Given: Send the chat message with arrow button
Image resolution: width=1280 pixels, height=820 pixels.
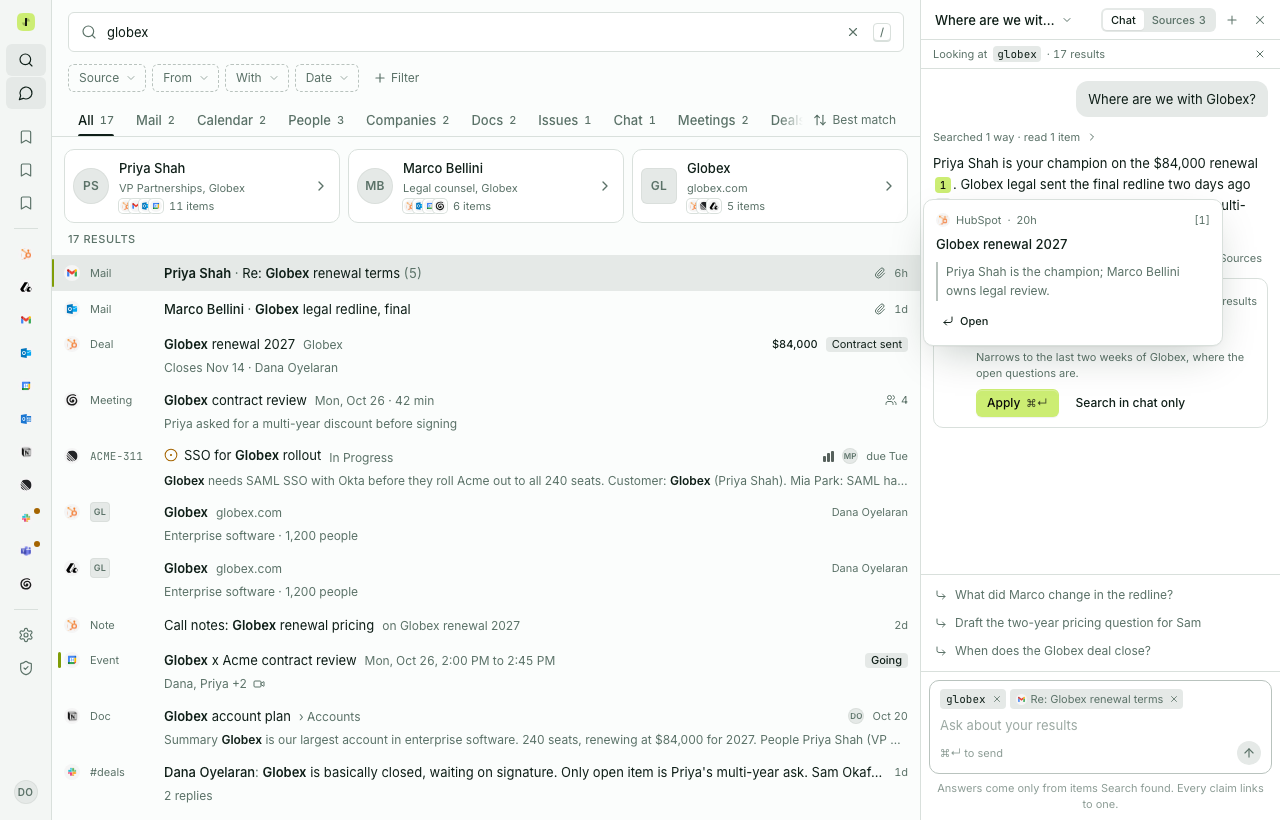Looking at the screenshot, I should 1248,753.
